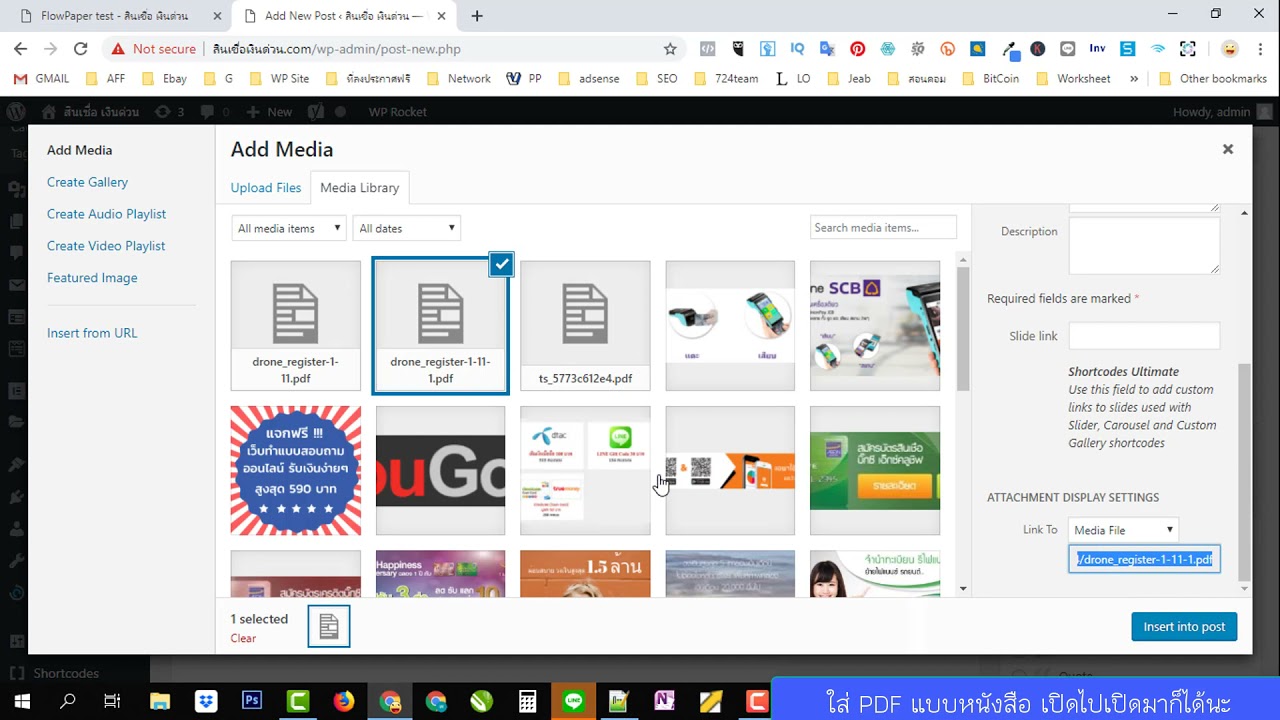Viewport: 1280px width, 720px height.
Task: Open Dropbox from the taskbar
Action: [x=206, y=701]
